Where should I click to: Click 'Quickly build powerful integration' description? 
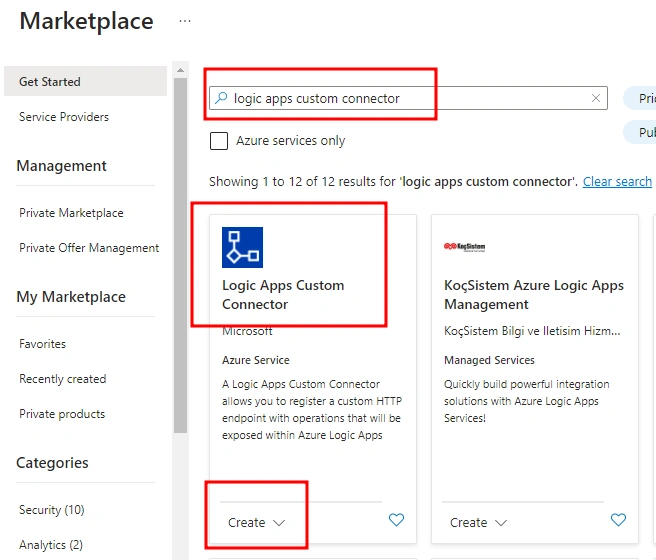(x=526, y=401)
